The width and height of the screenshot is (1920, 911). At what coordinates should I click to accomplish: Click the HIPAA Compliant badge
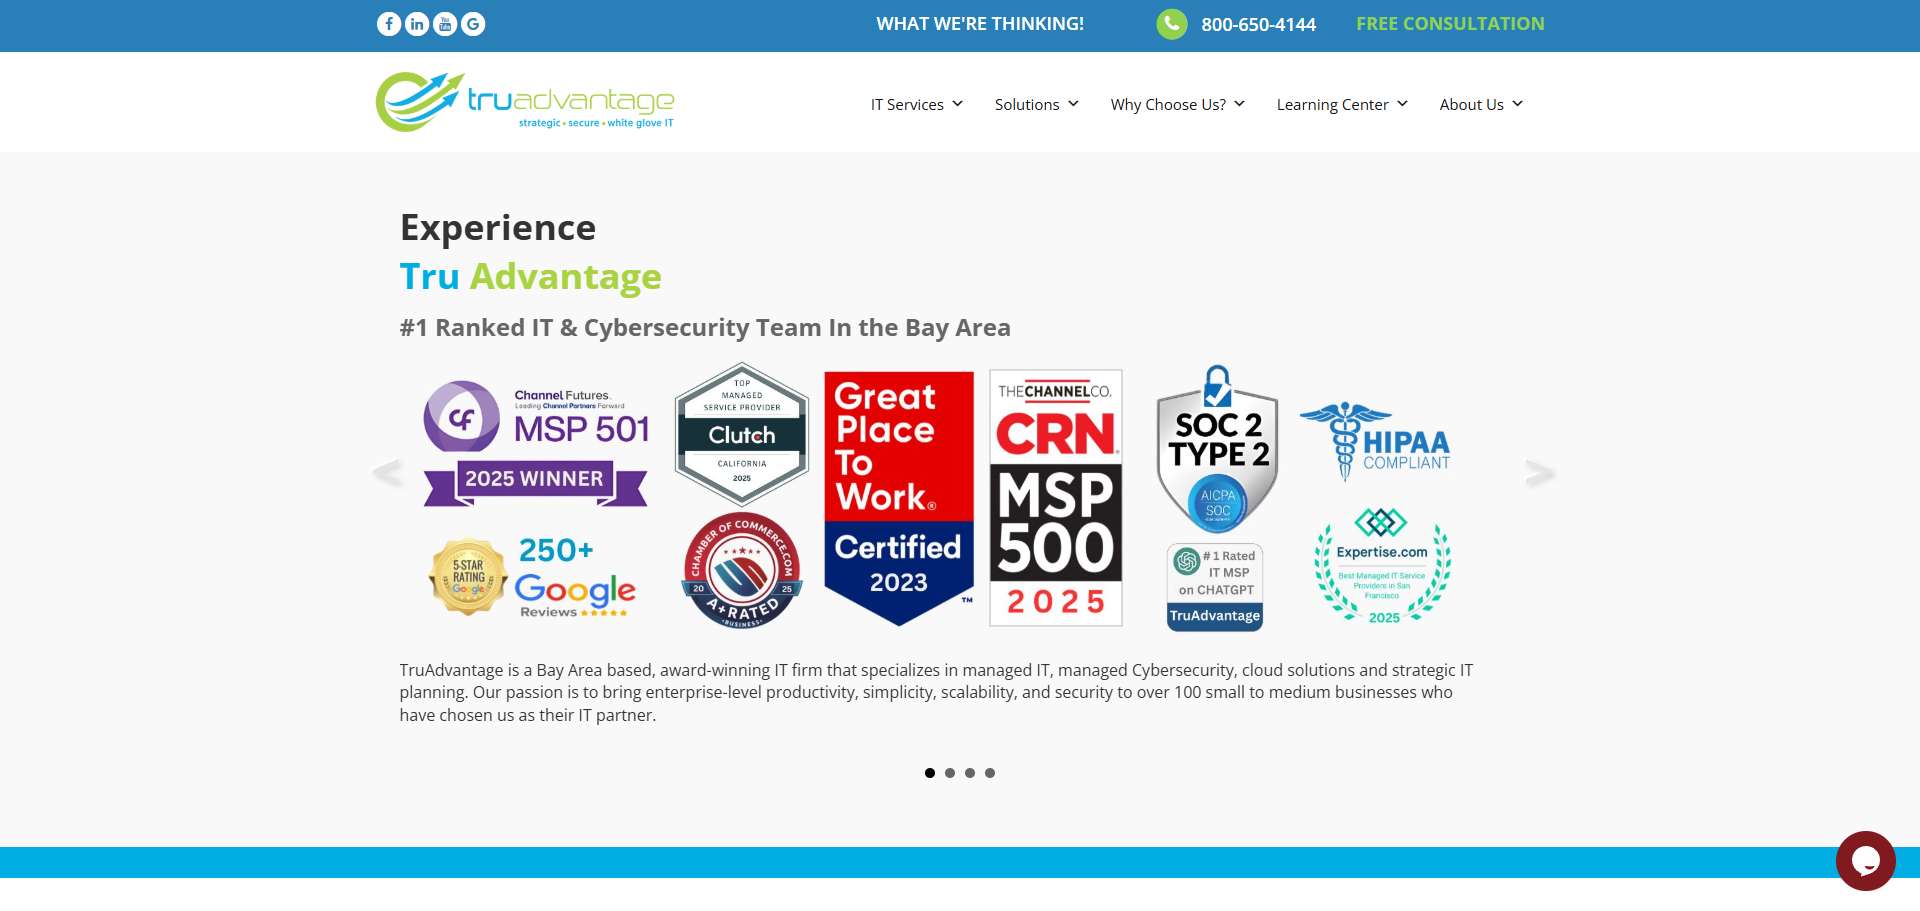pyautogui.click(x=1376, y=441)
